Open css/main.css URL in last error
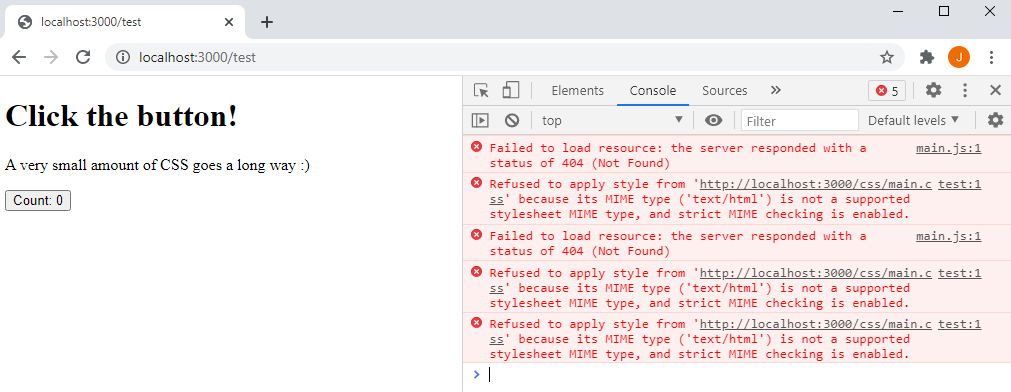1011x392 pixels. tap(816, 324)
